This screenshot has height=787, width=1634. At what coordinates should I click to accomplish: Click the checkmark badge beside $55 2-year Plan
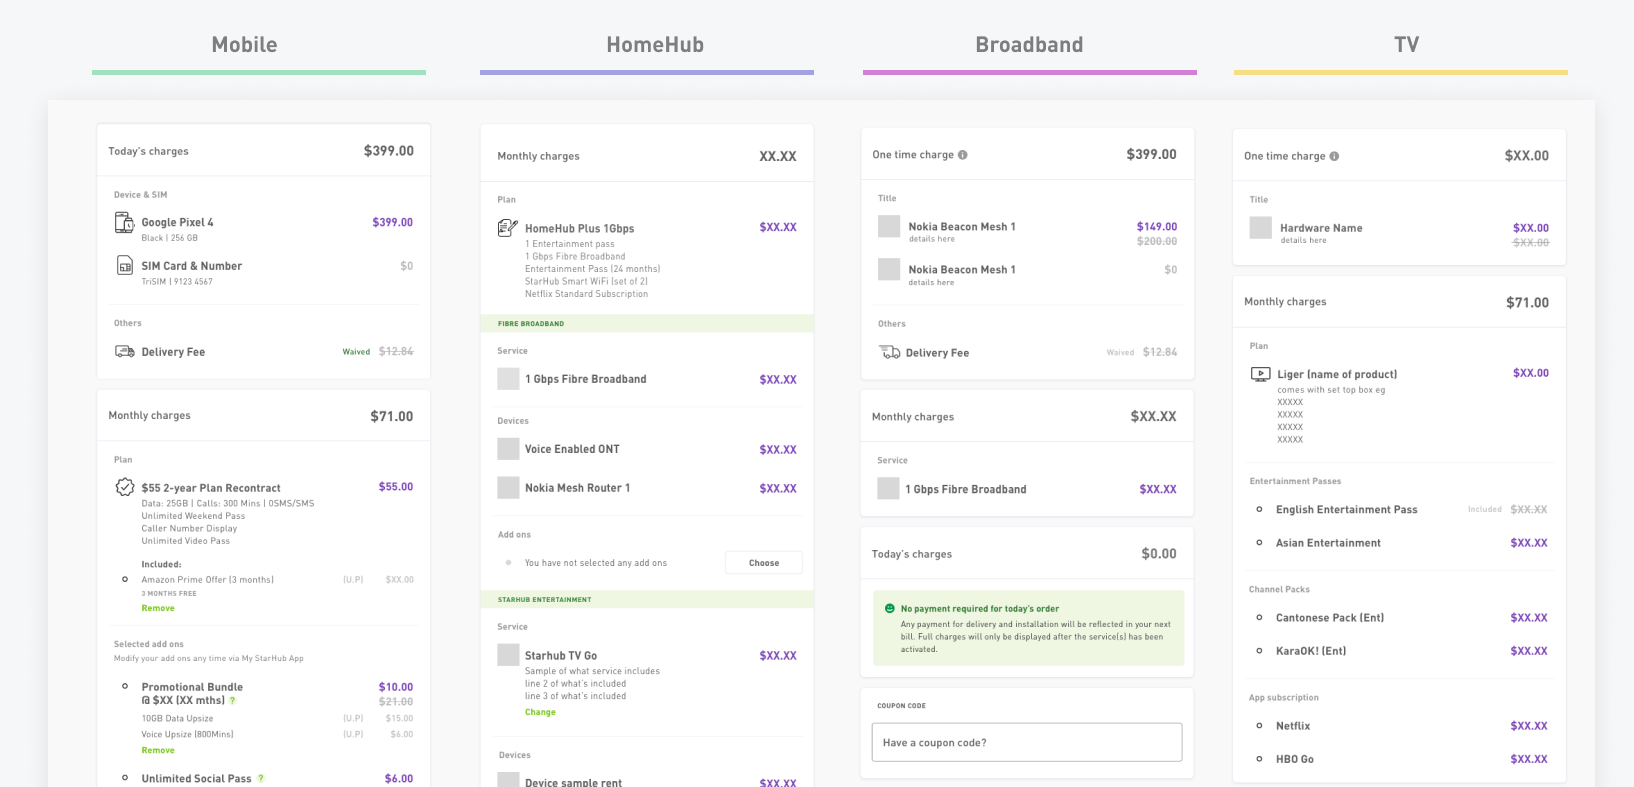[x=124, y=487]
